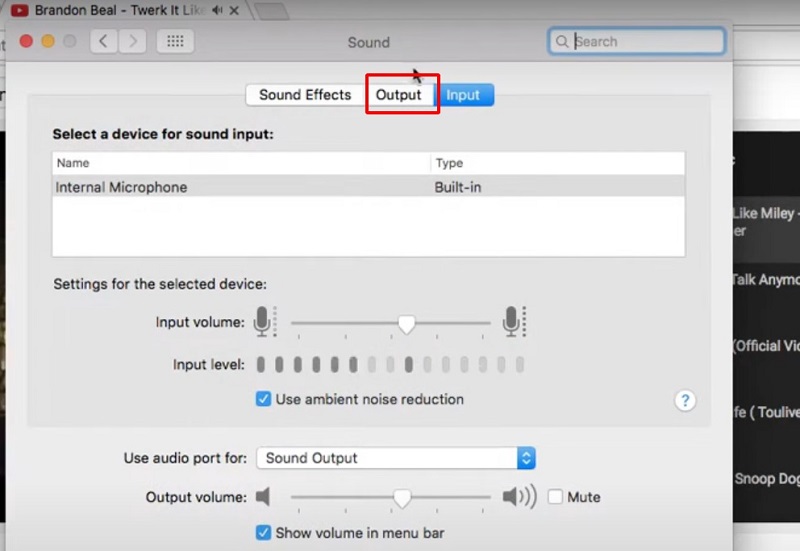Switch to the Sound Effects tab
The height and width of the screenshot is (551, 800).
(305, 95)
